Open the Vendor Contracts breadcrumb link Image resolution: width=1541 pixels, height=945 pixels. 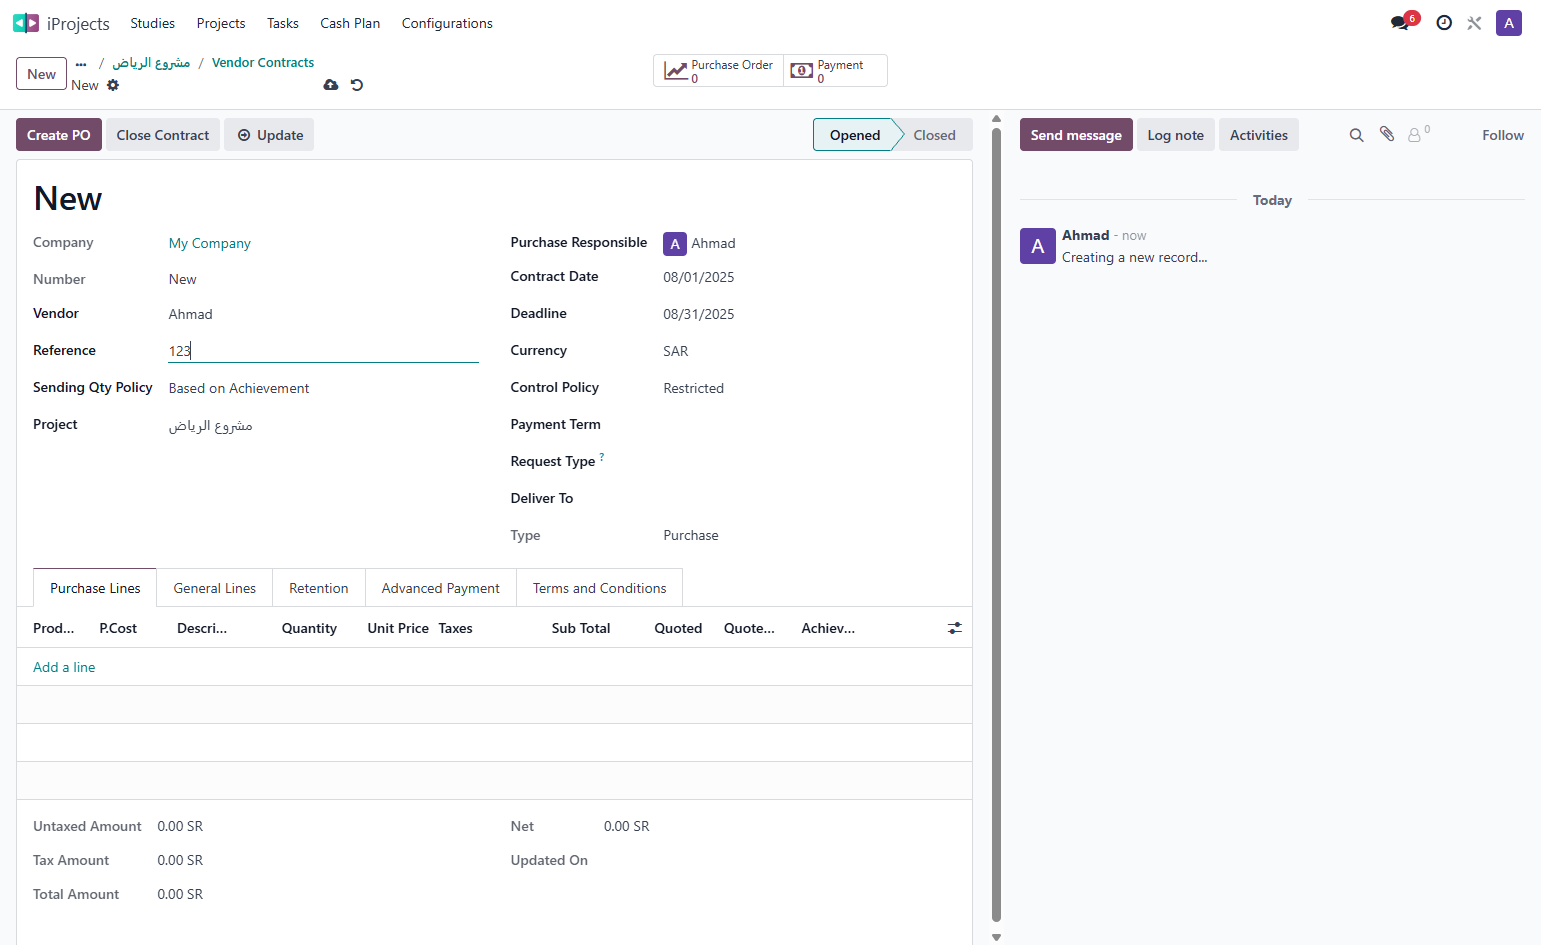point(263,63)
